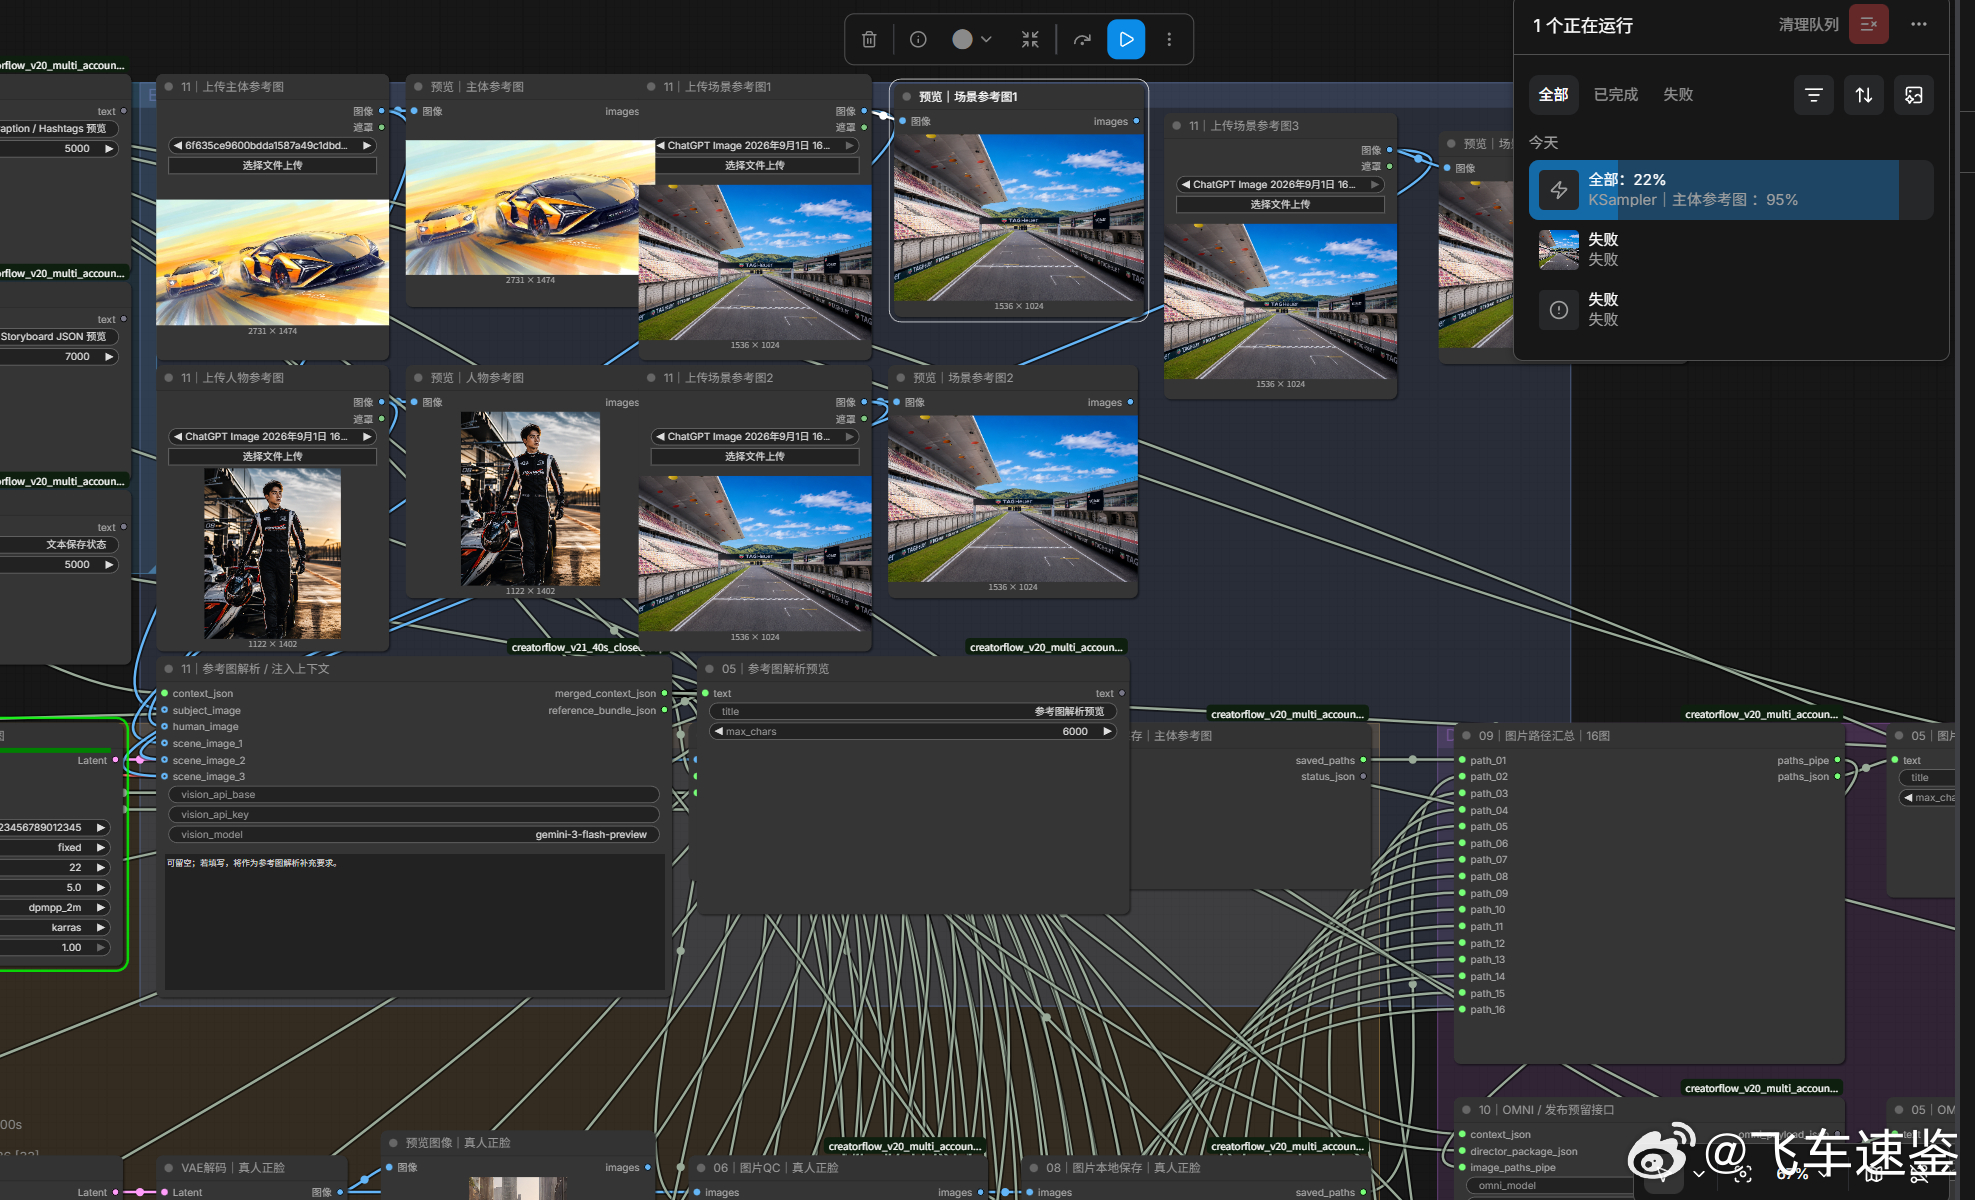Click the collapse arrows icon in toolbar

1030,39
